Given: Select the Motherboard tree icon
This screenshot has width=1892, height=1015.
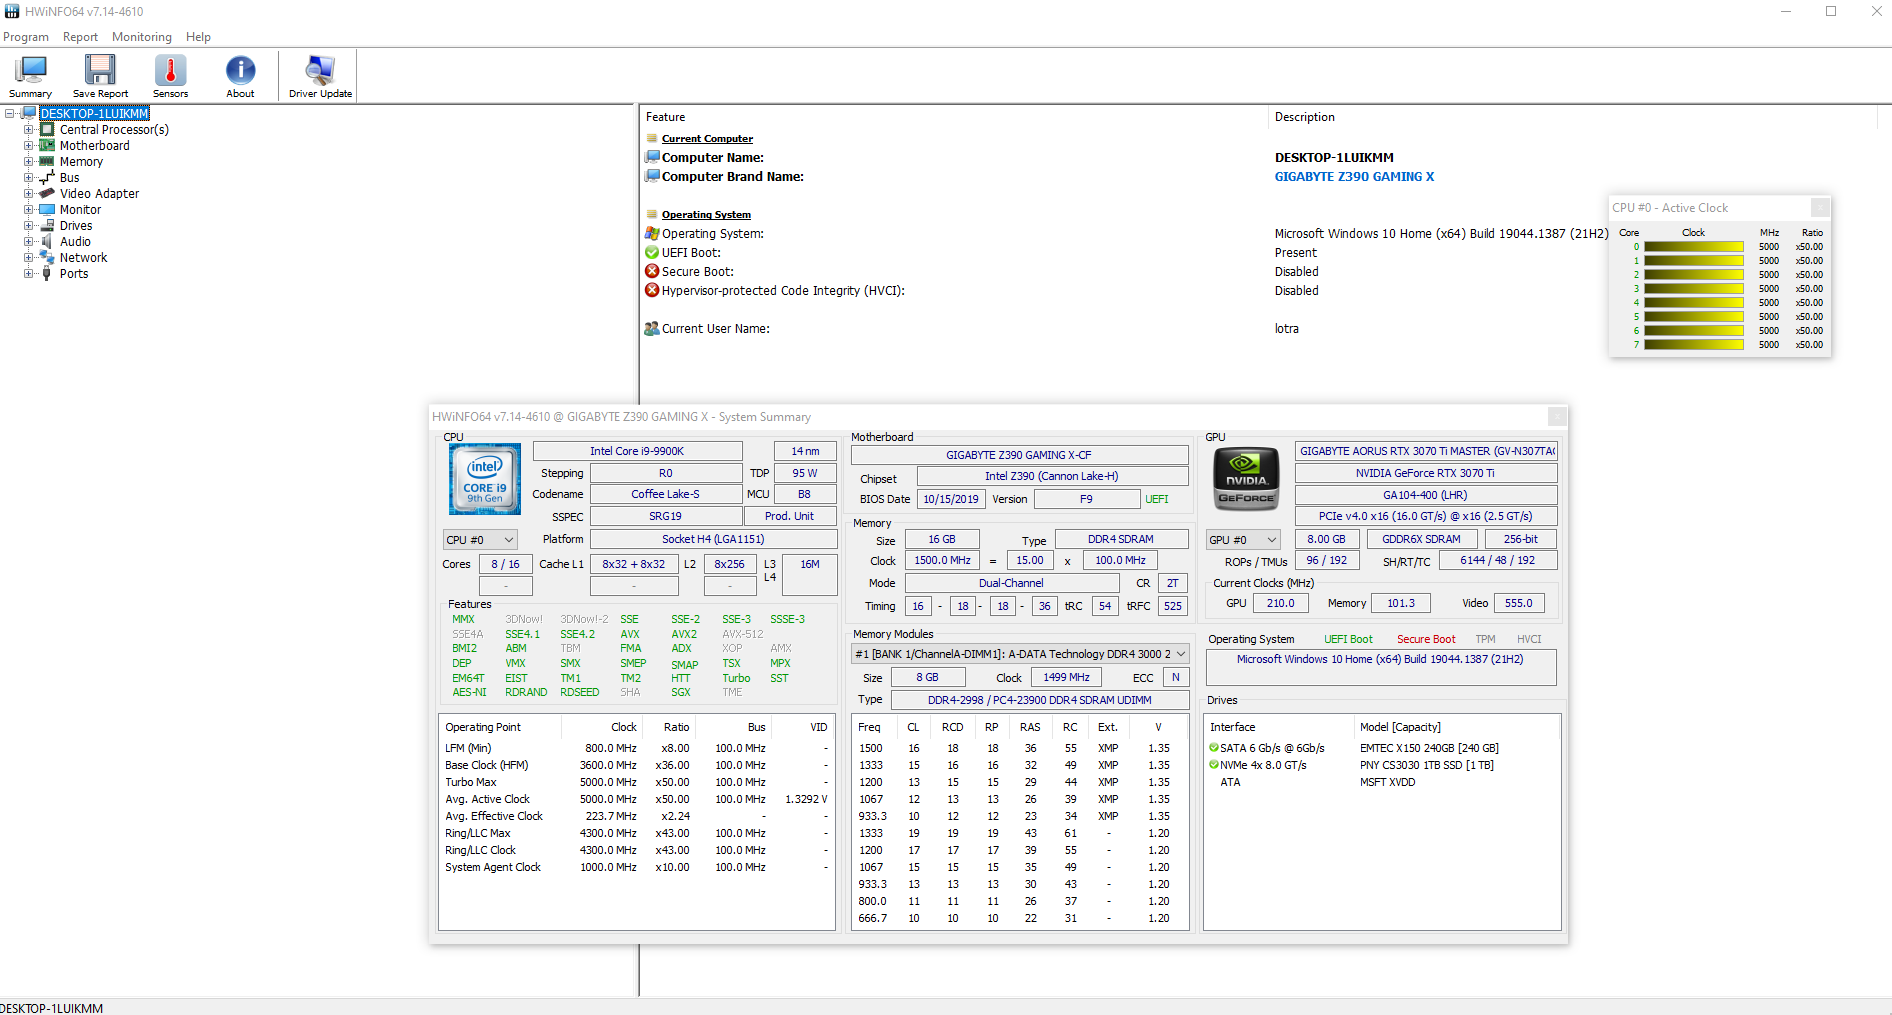Looking at the screenshot, I should point(47,146).
